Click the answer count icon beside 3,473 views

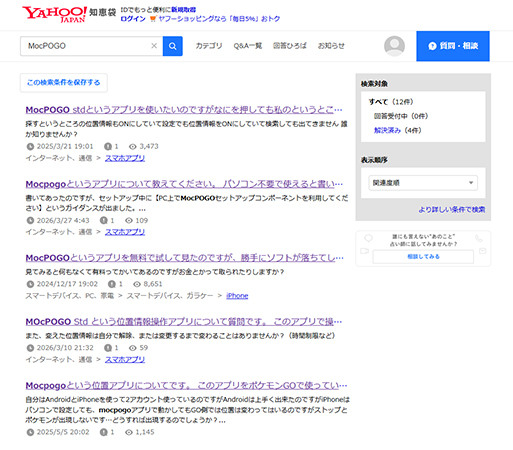(x=108, y=146)
